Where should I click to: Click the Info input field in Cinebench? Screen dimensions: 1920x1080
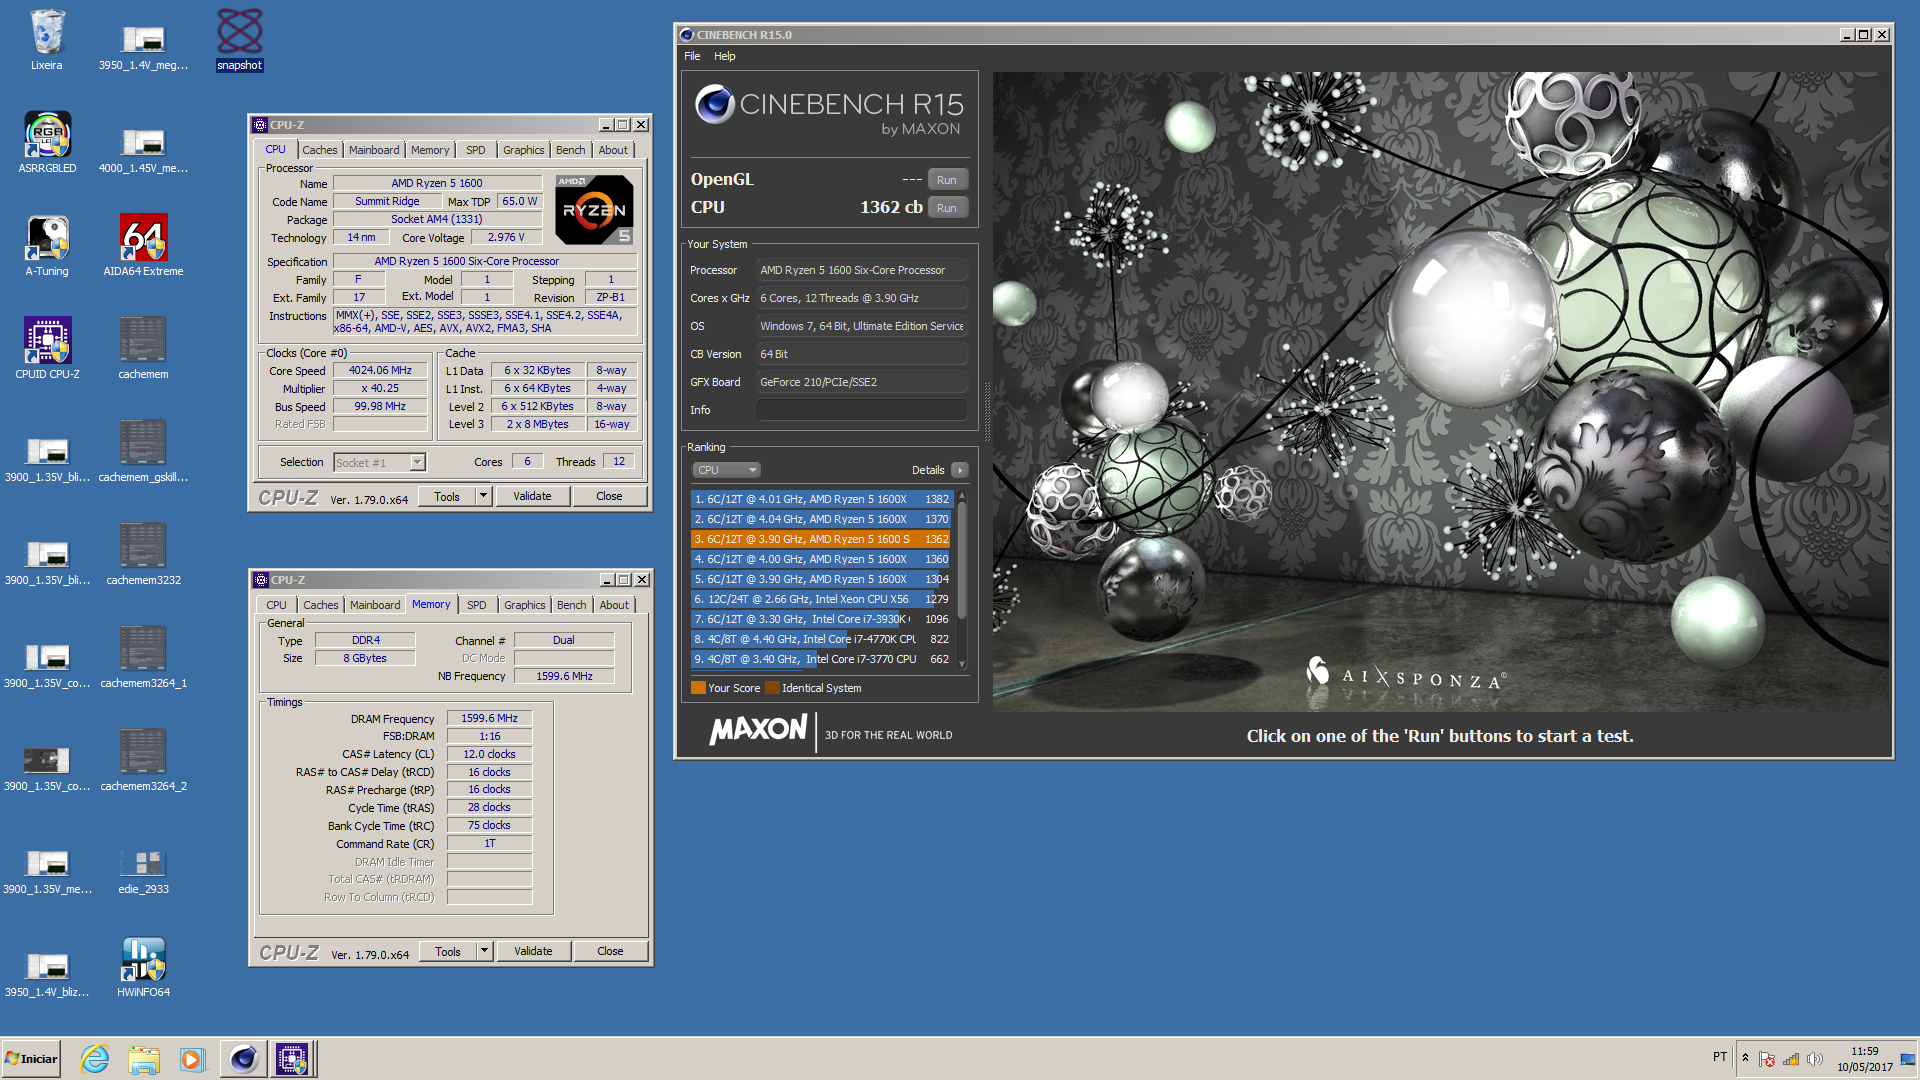pyautogui.click(x=862, y=410)
